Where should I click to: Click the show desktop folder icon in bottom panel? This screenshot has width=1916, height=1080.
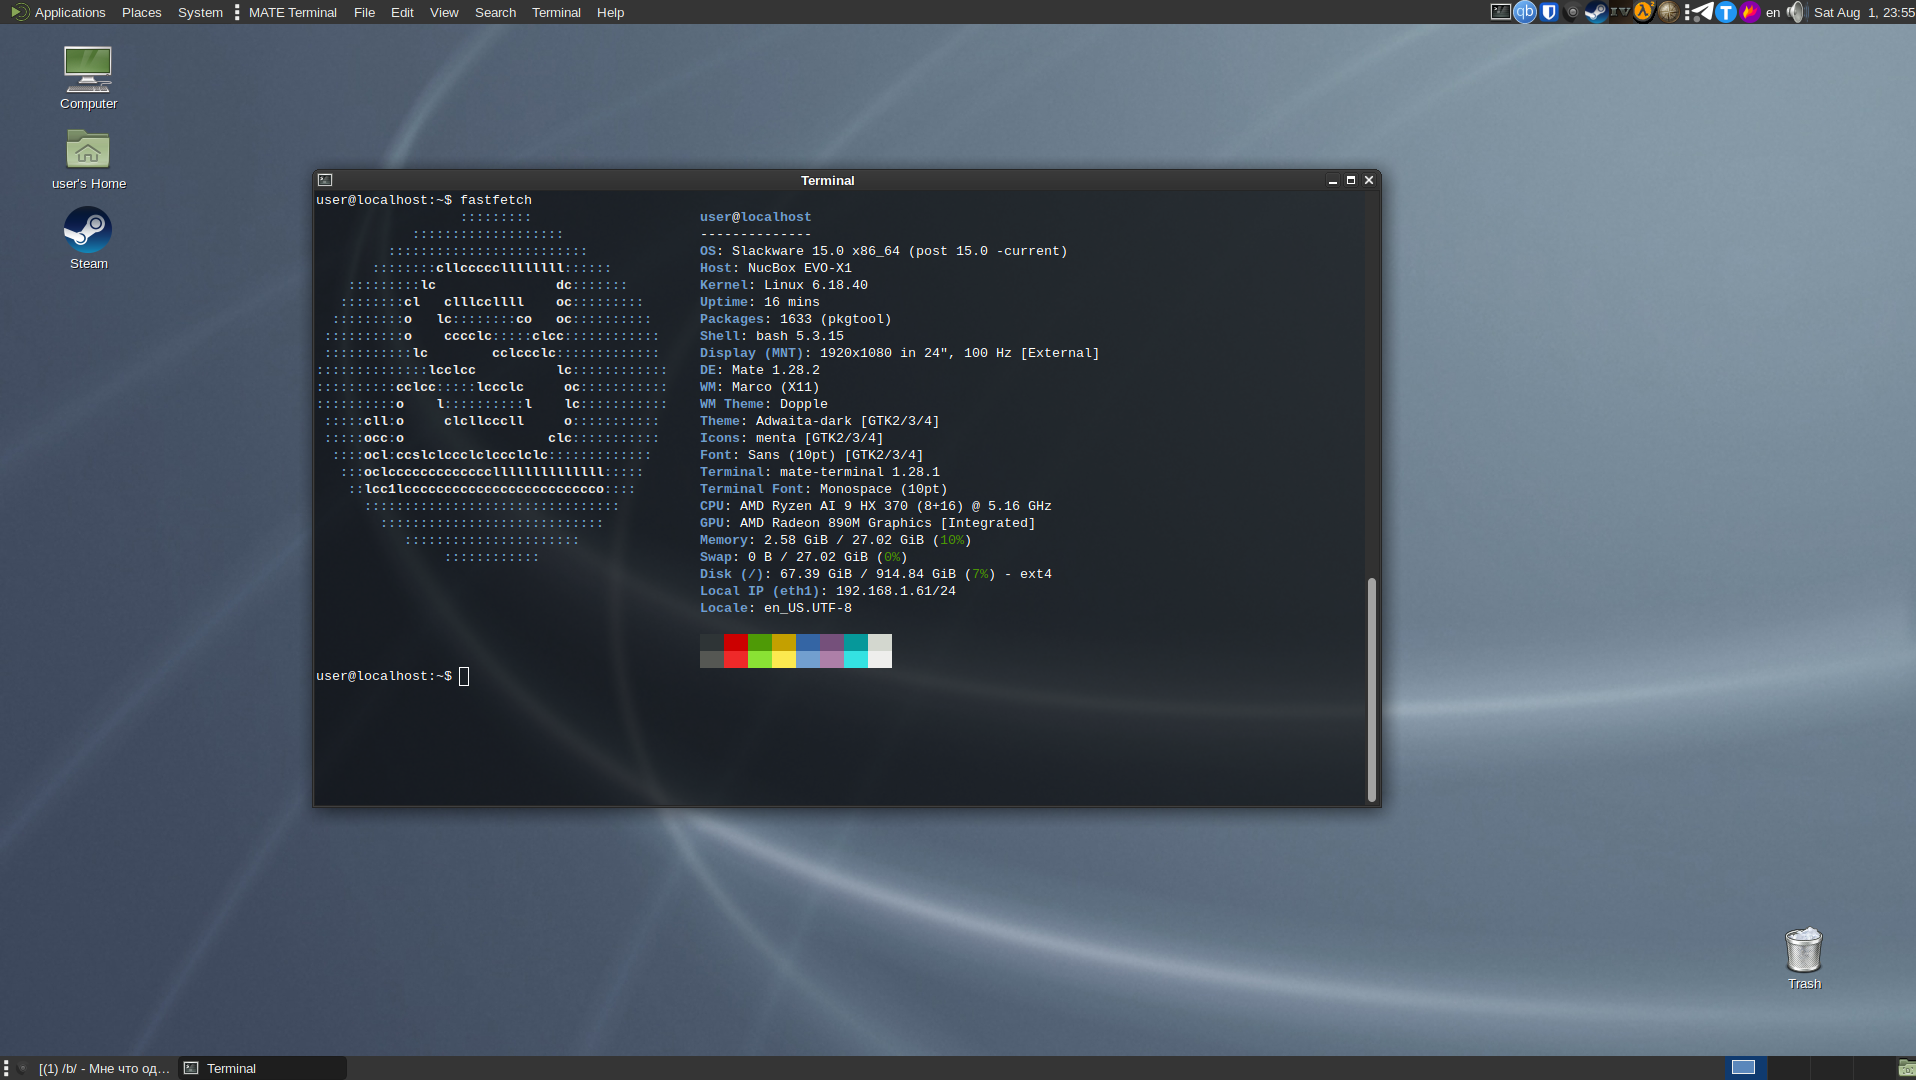point(1906,1068)
